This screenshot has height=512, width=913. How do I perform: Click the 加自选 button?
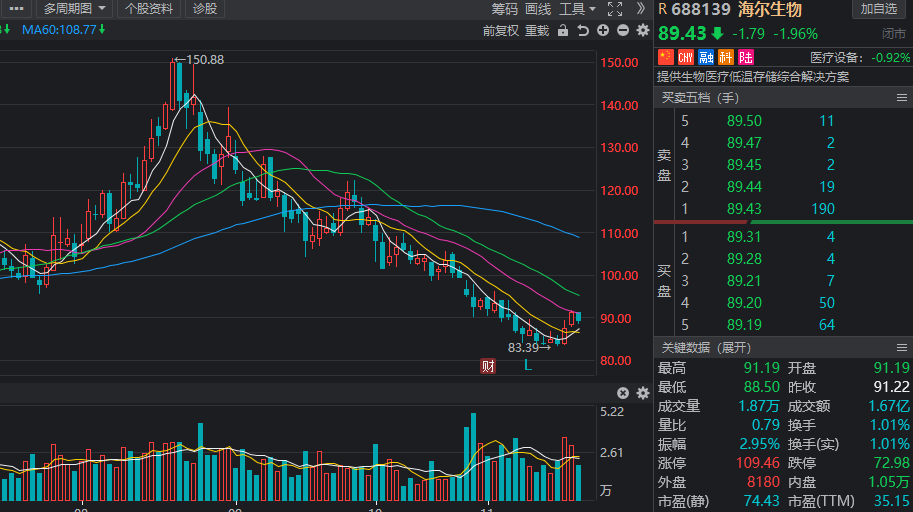pyautogui.click(x=879, y=9)
